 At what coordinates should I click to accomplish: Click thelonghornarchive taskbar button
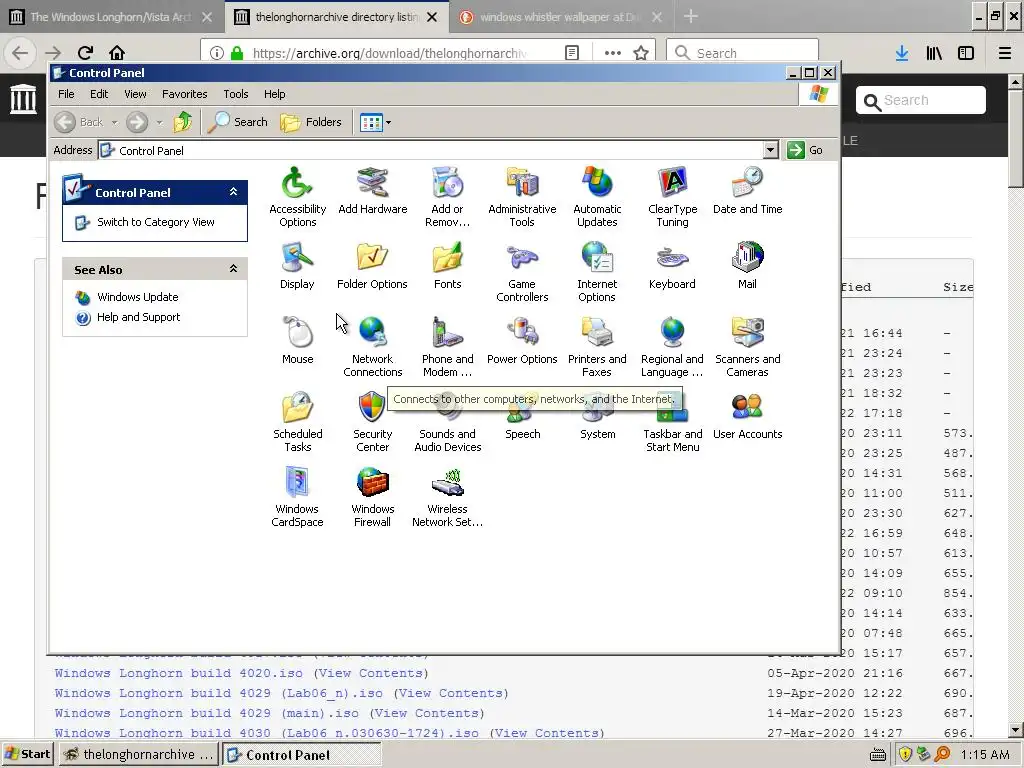click(139, 755)
